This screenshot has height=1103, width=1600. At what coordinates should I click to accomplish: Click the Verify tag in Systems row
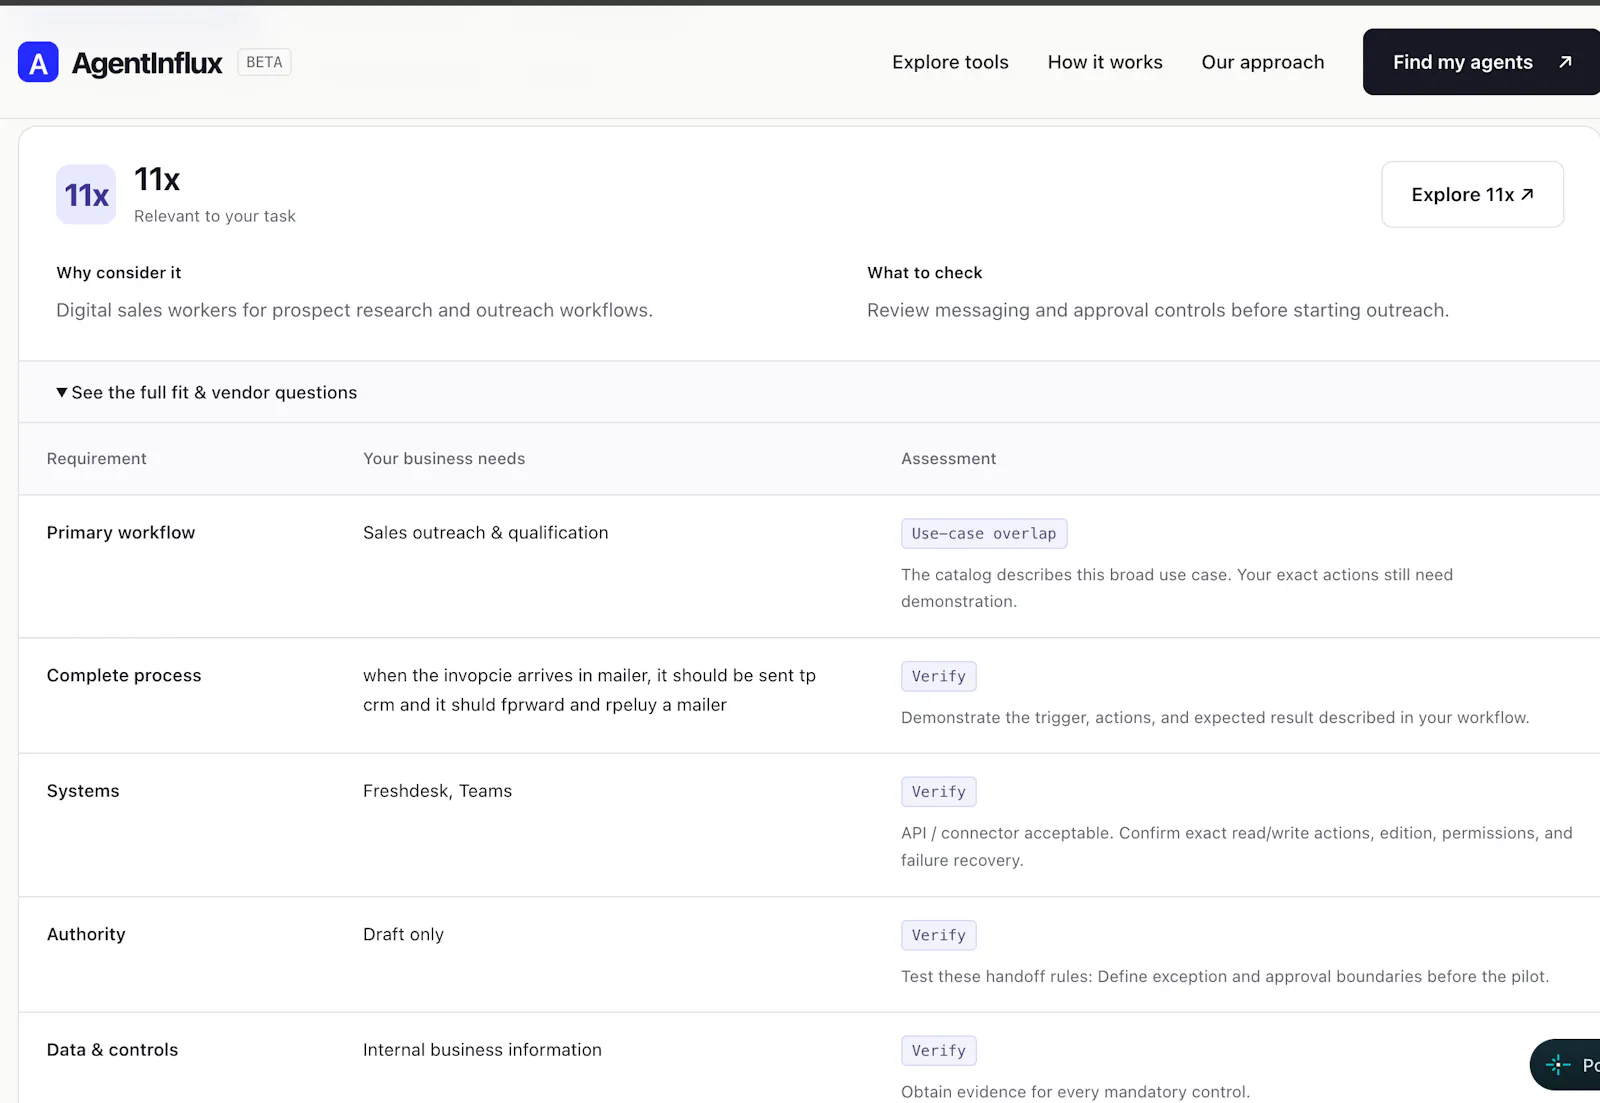click(939, 792)
